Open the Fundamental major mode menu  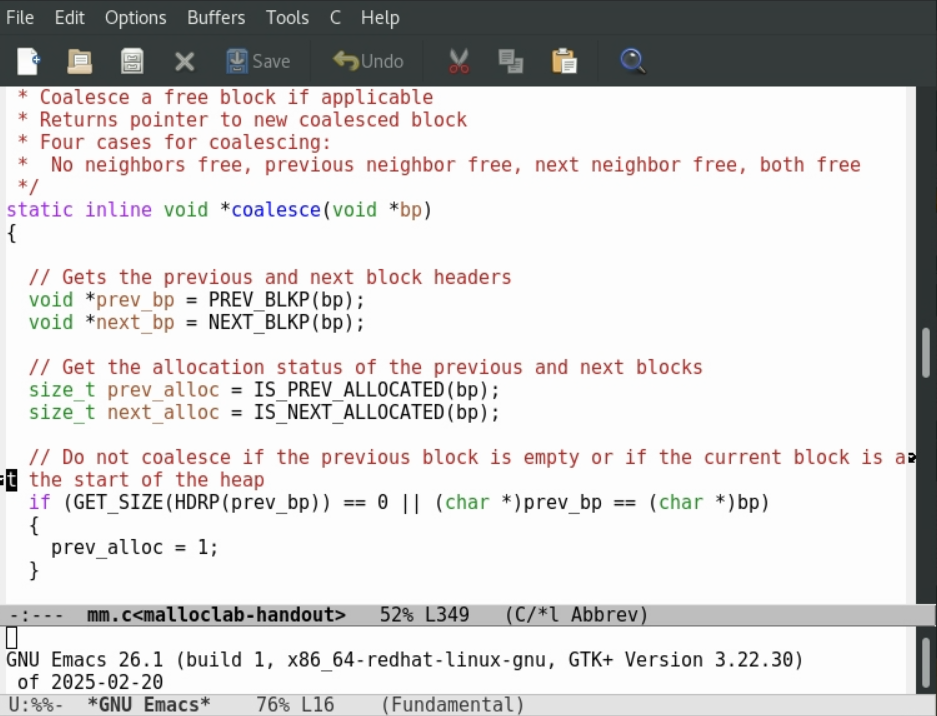coord(453,705)
